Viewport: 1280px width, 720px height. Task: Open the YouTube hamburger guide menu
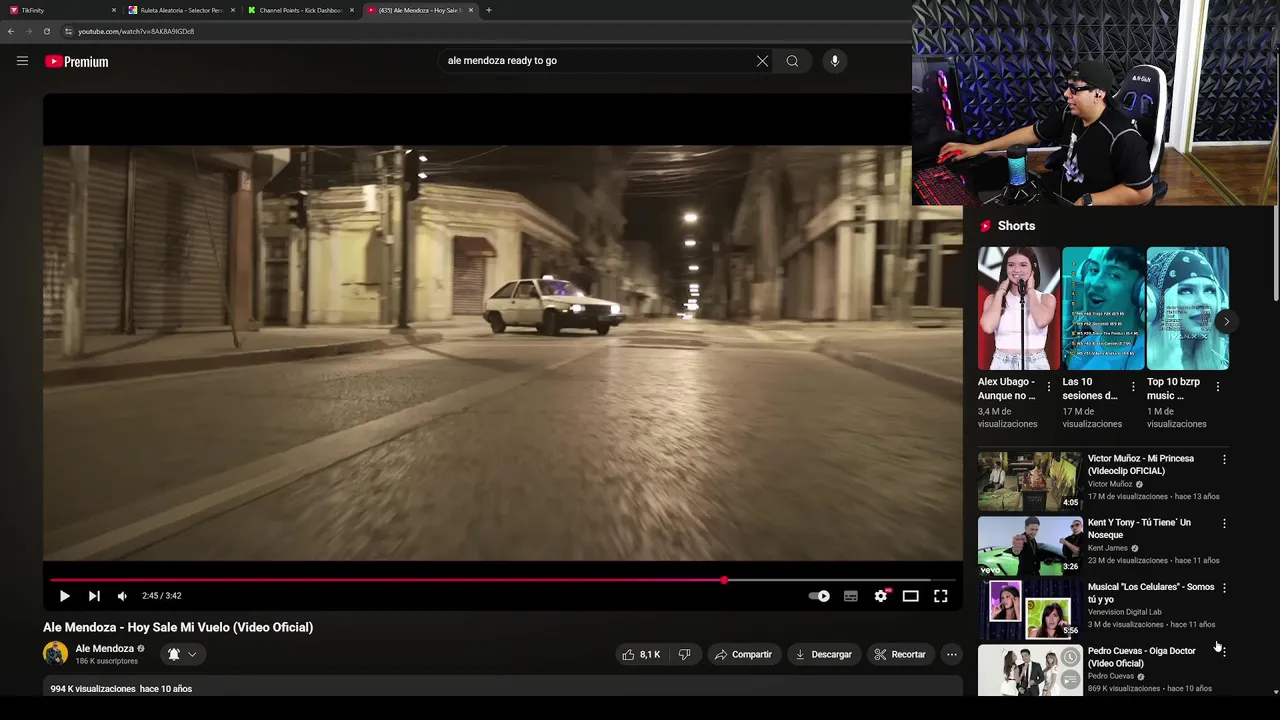(x=22, y=61)
